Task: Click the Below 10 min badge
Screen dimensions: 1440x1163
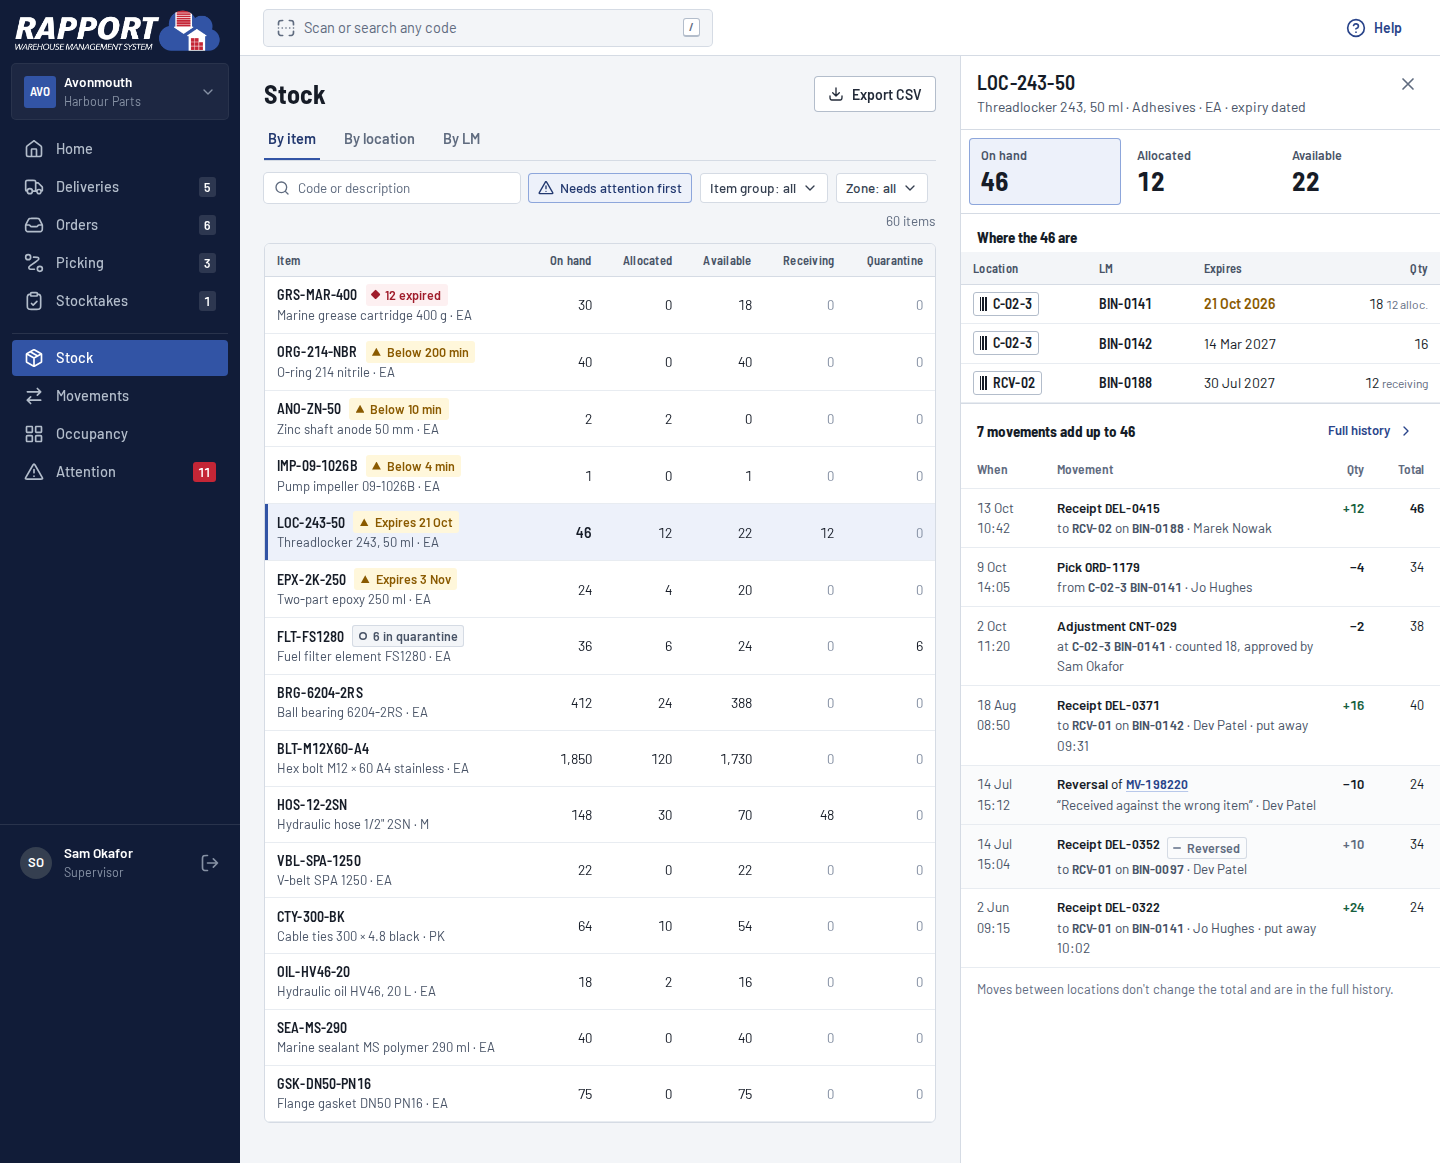Action: tap(399, 409)
